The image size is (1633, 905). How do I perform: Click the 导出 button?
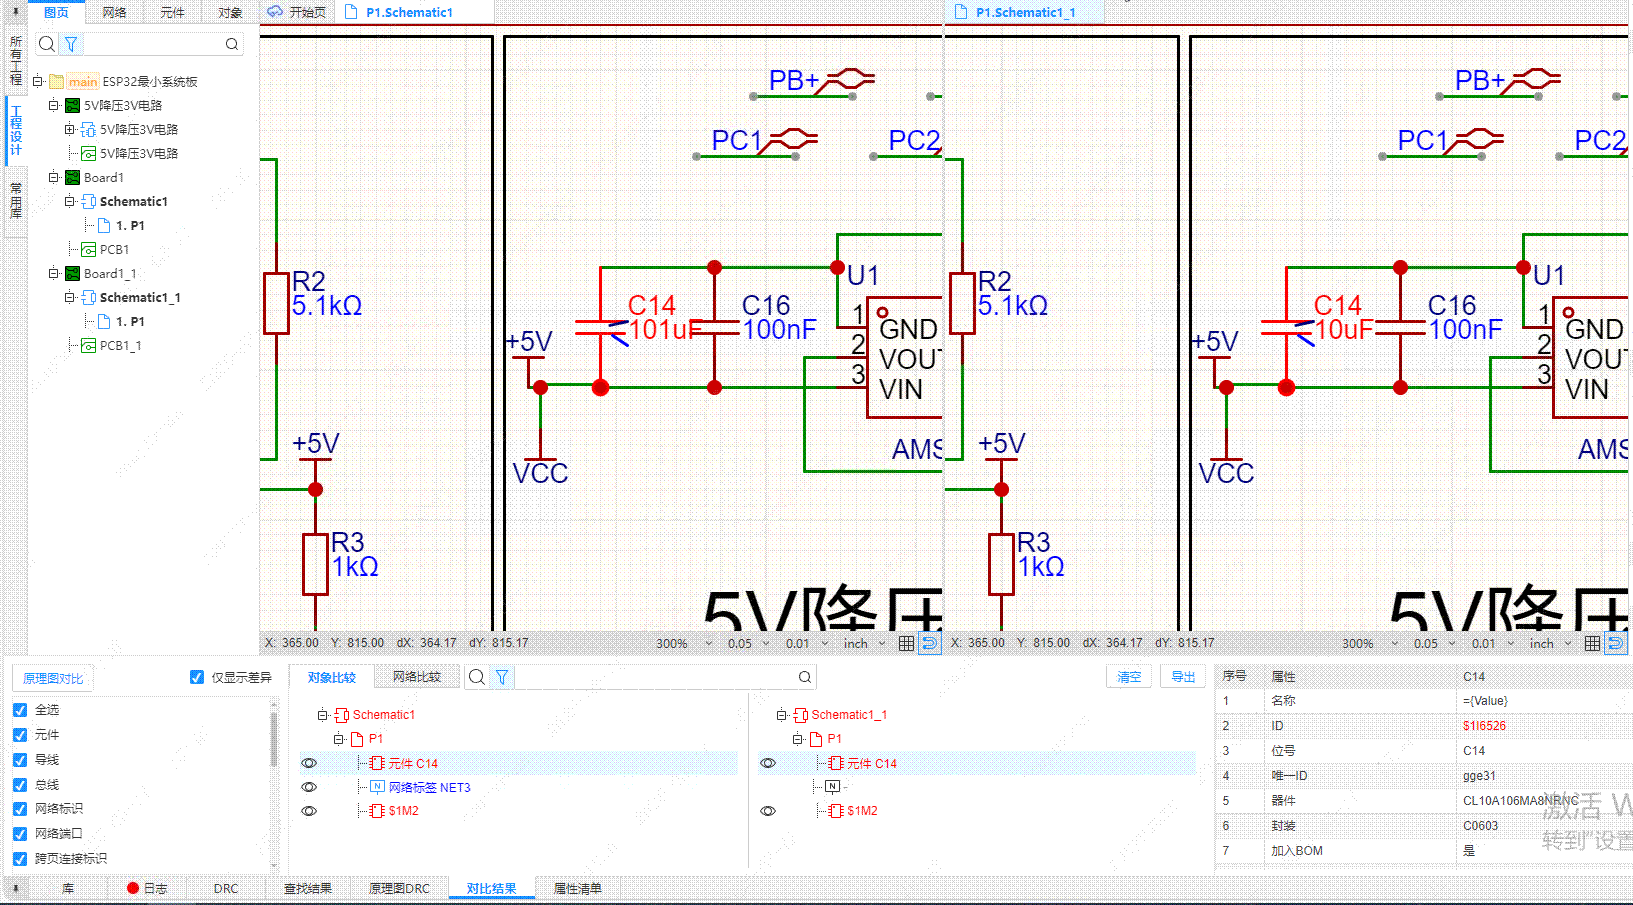pyautogui.click(x=1183, y=677)
